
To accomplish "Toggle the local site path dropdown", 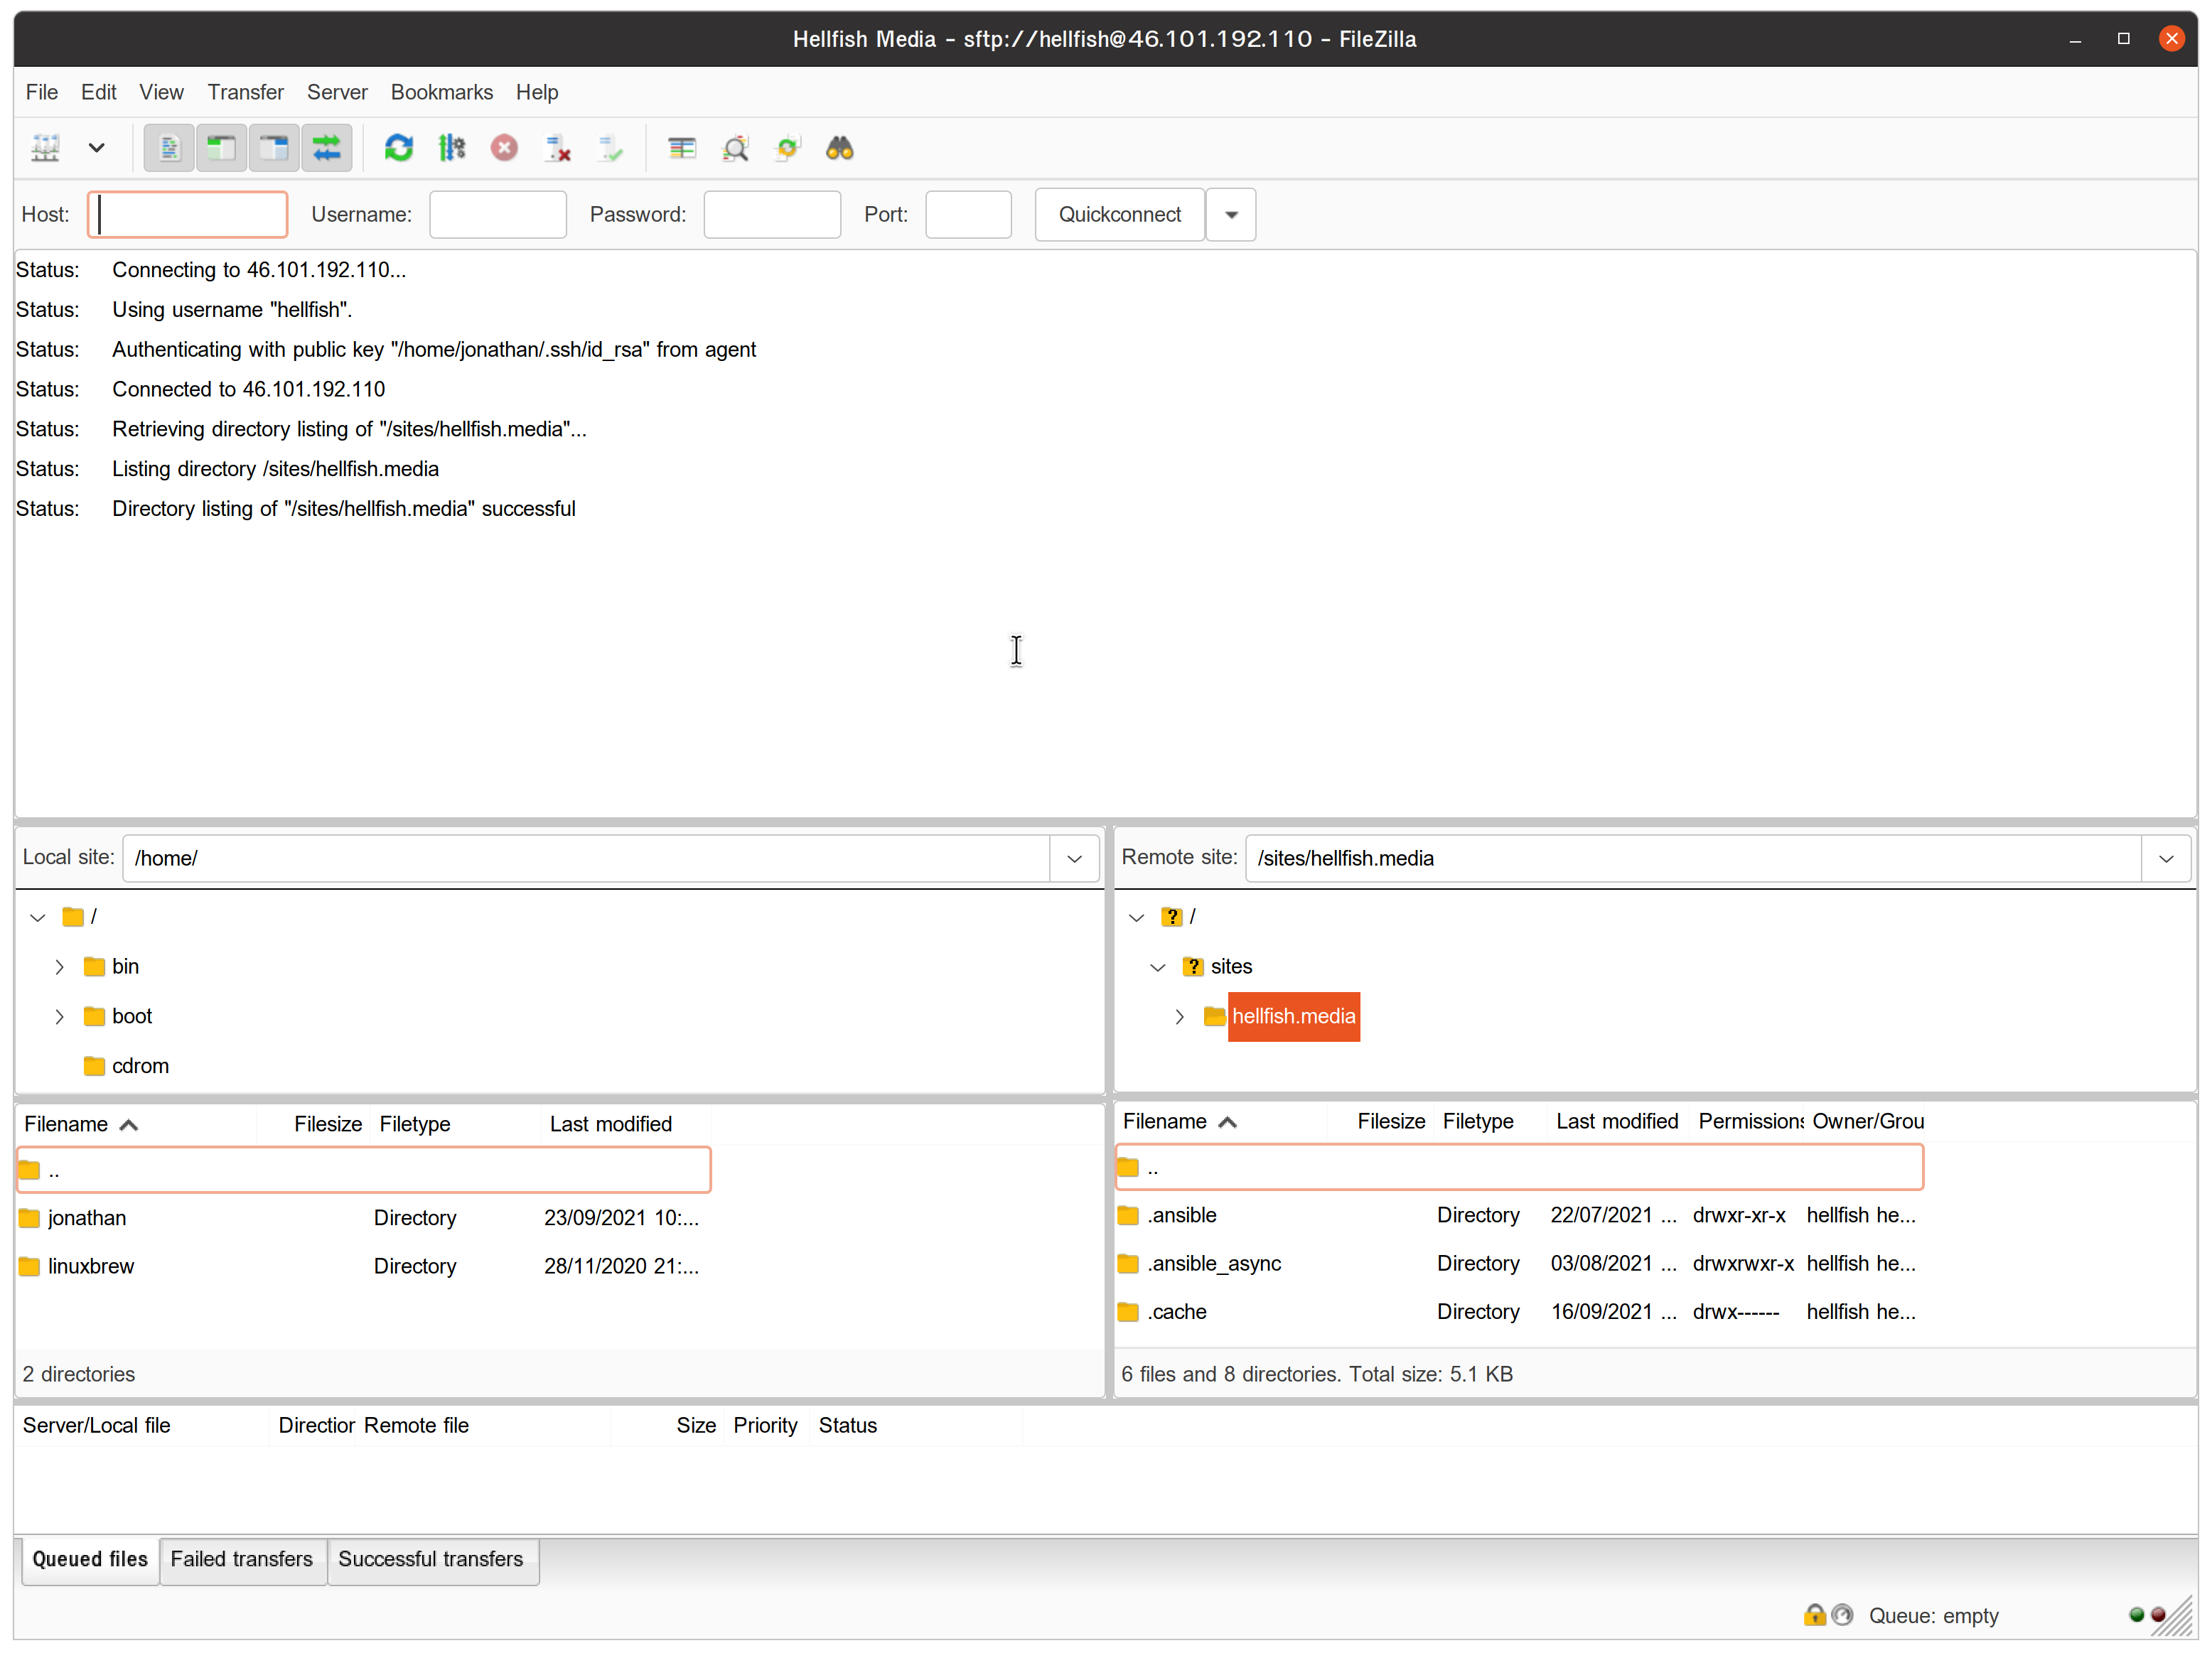I will coord(1075,858).
